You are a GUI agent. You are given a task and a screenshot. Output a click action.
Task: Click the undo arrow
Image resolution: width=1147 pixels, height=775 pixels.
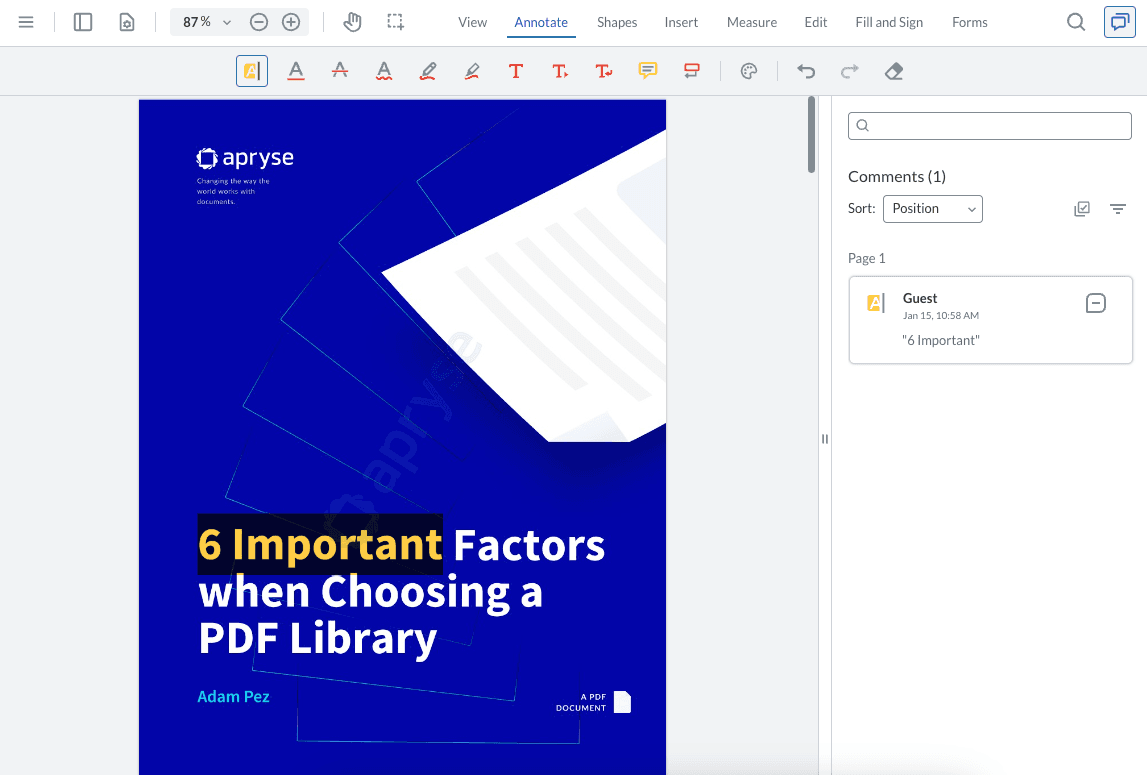tap(806, 71)
